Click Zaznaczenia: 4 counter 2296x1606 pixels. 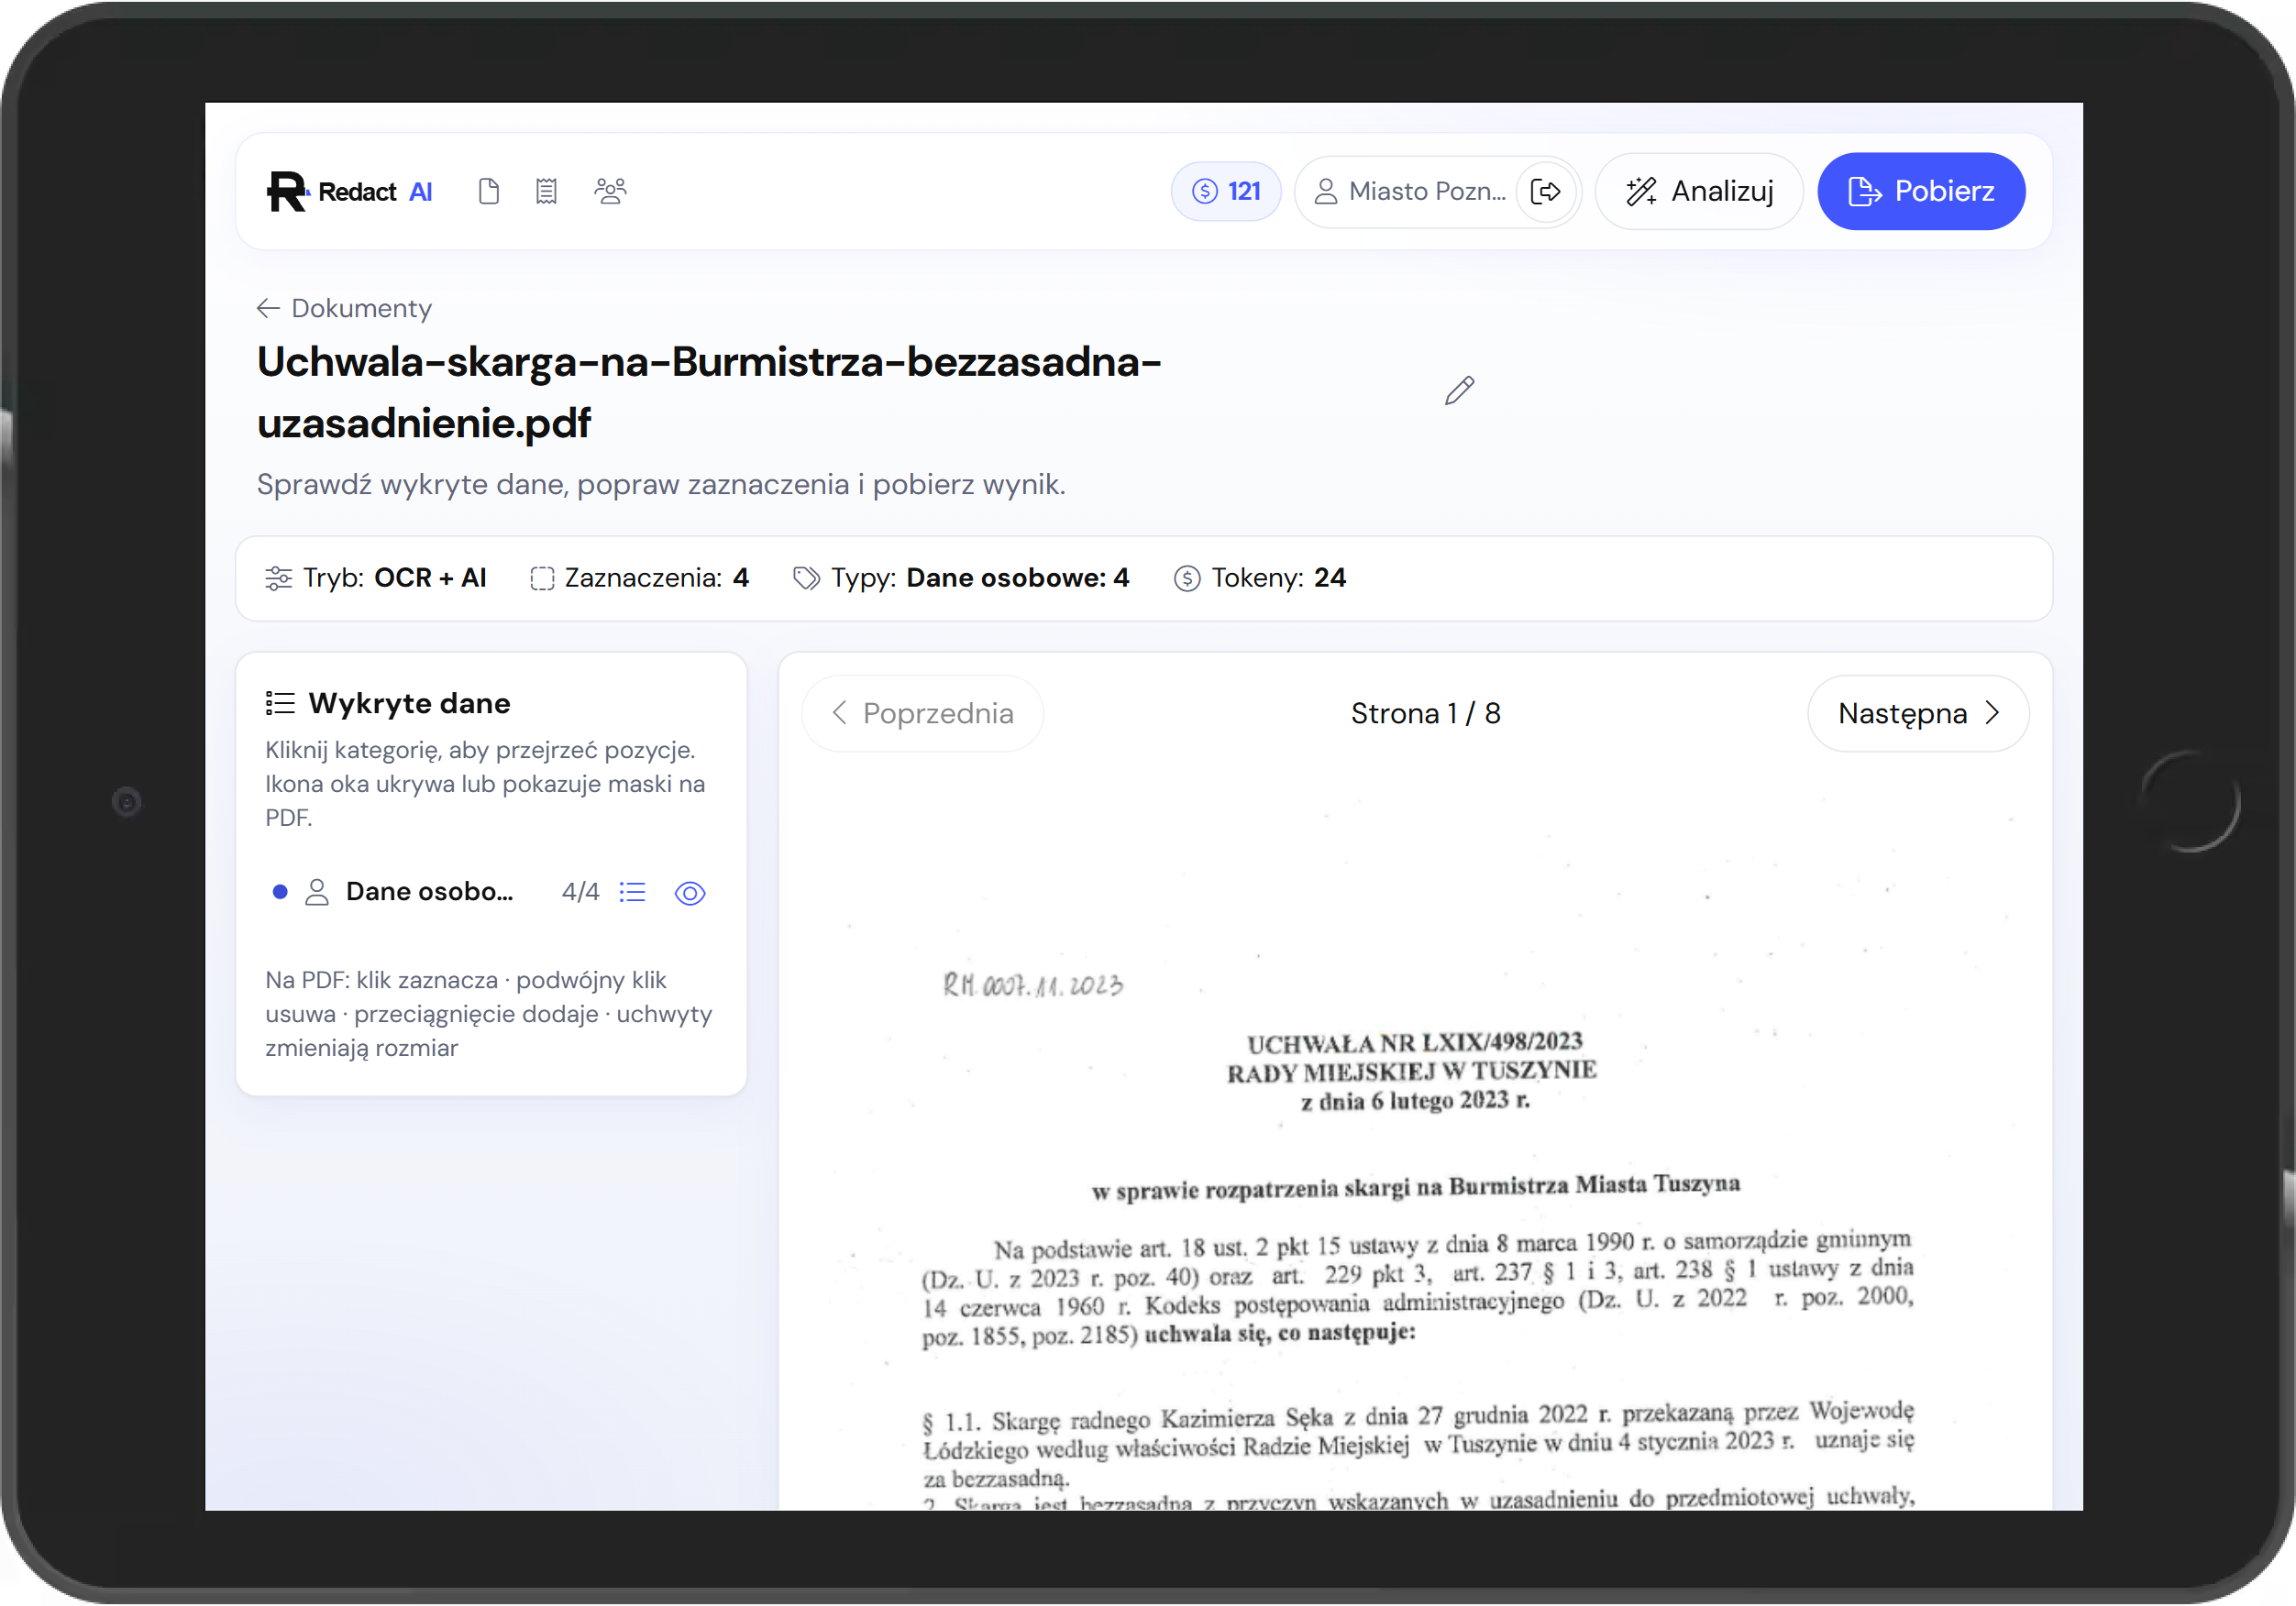pos(639,578)
